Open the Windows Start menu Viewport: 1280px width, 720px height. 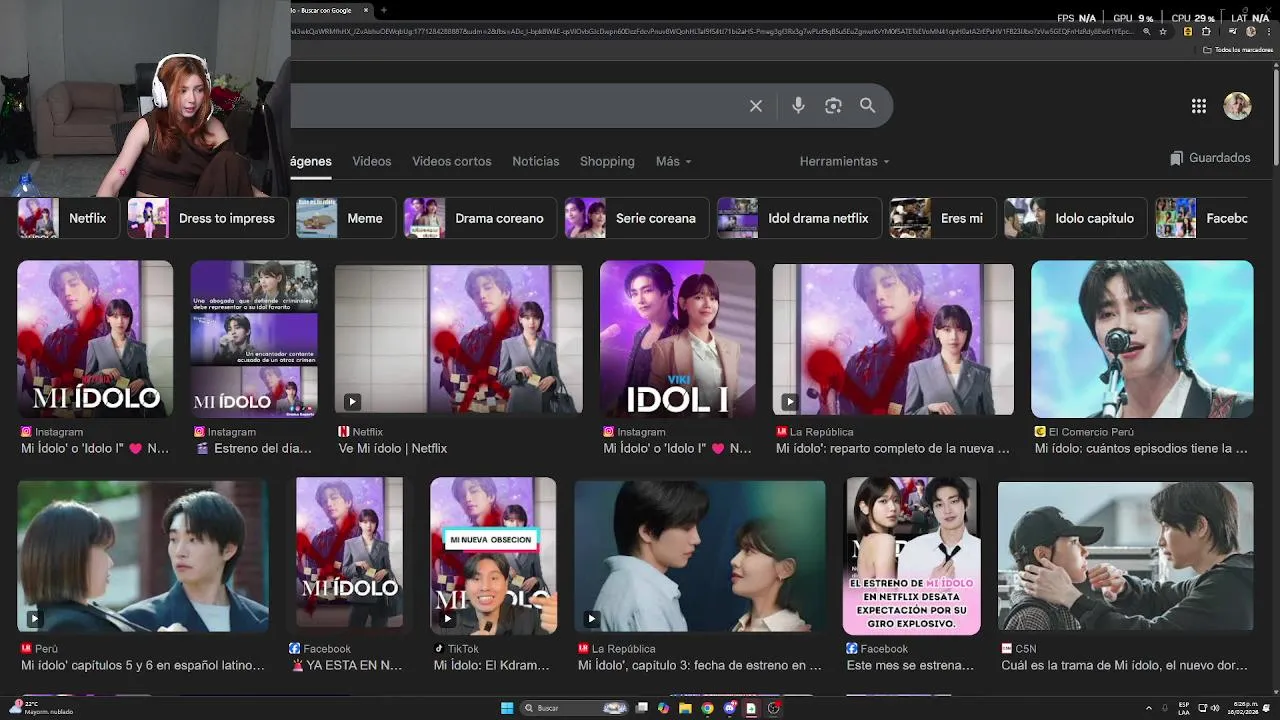[507, 708]
